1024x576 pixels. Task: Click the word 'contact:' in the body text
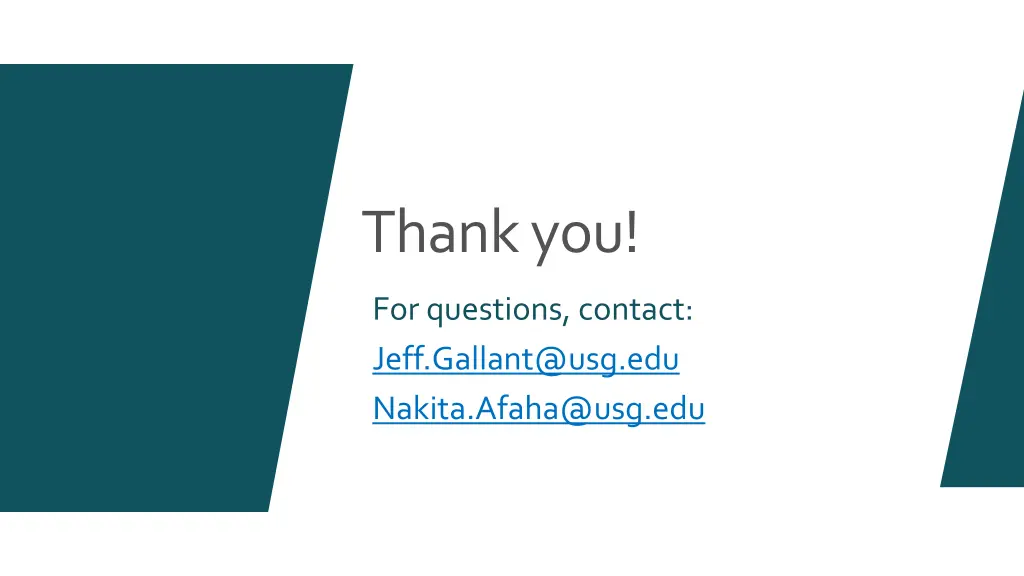(x=635, y=310)
